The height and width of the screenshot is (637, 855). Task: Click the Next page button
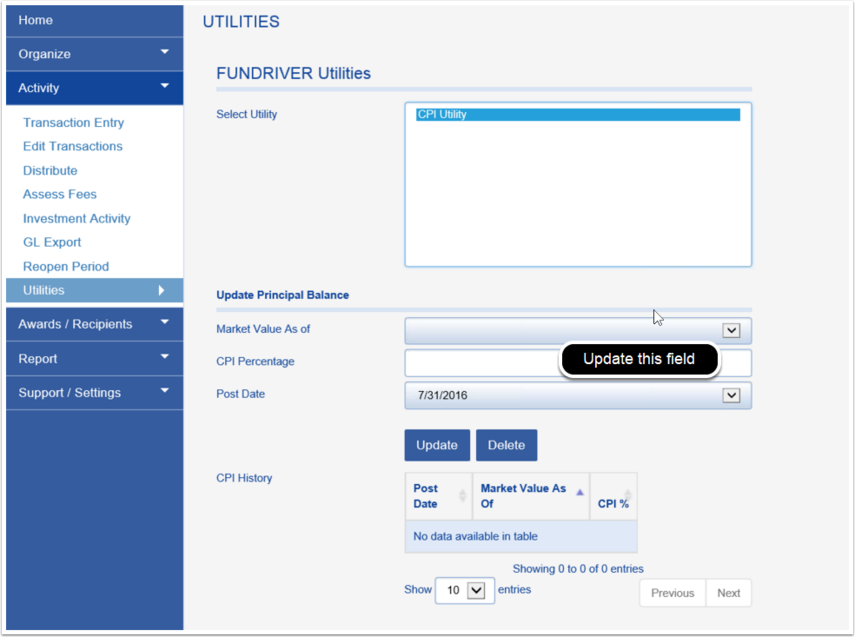click(728, 593)
